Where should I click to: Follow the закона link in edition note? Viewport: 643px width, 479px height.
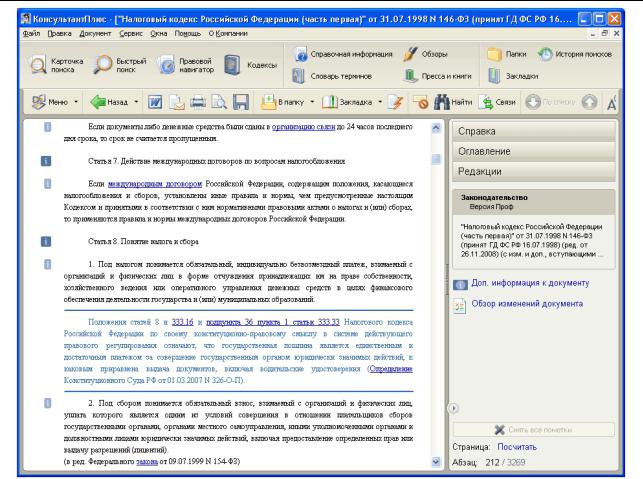147,462
